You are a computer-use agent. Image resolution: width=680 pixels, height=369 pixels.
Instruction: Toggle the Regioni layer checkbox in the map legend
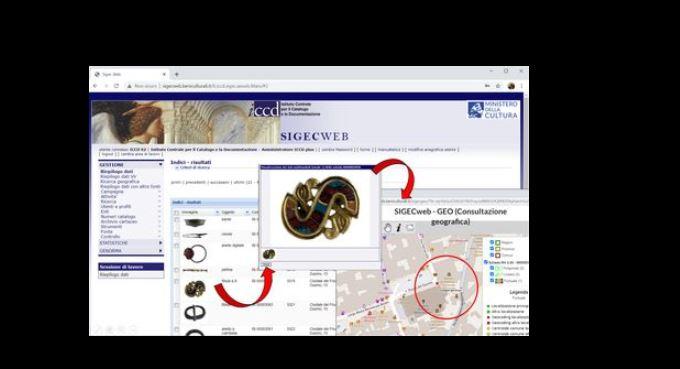pos(492,242)
